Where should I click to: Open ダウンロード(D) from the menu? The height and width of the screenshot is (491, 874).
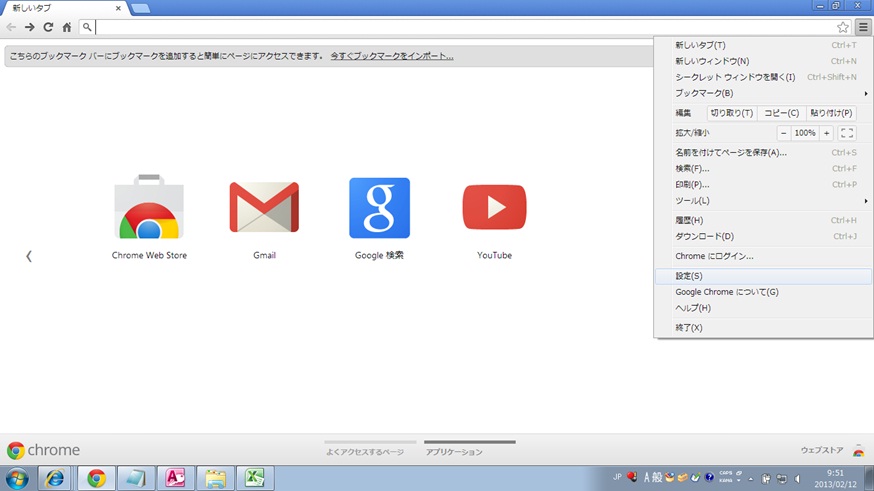[764, 236]
